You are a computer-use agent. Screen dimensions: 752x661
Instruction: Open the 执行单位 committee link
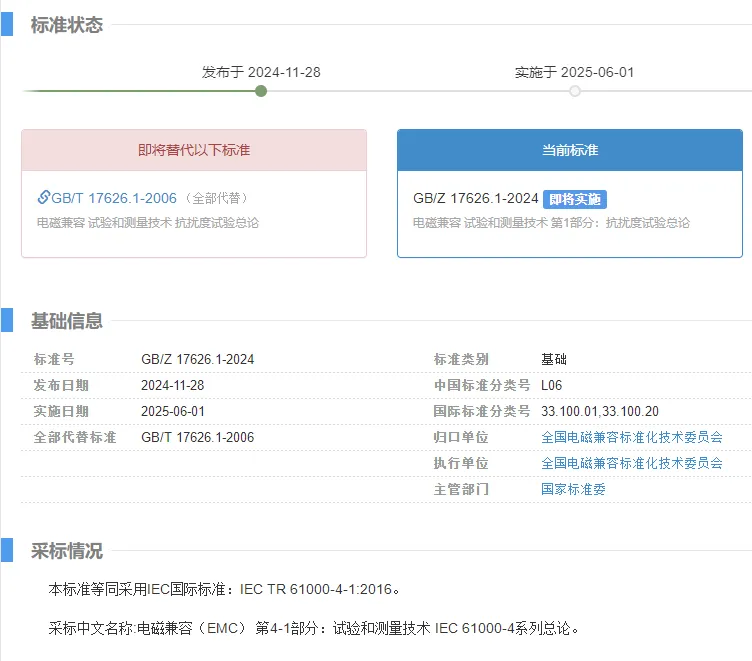(631, 463)
